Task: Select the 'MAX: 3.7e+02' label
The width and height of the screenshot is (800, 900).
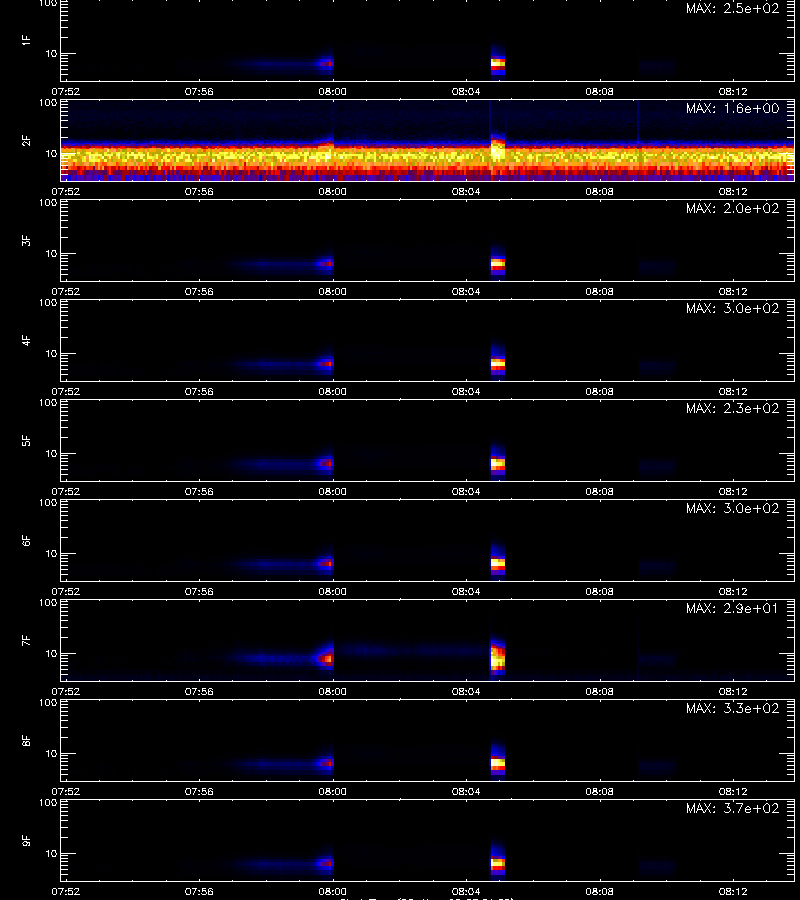Action: coord(733,808)
